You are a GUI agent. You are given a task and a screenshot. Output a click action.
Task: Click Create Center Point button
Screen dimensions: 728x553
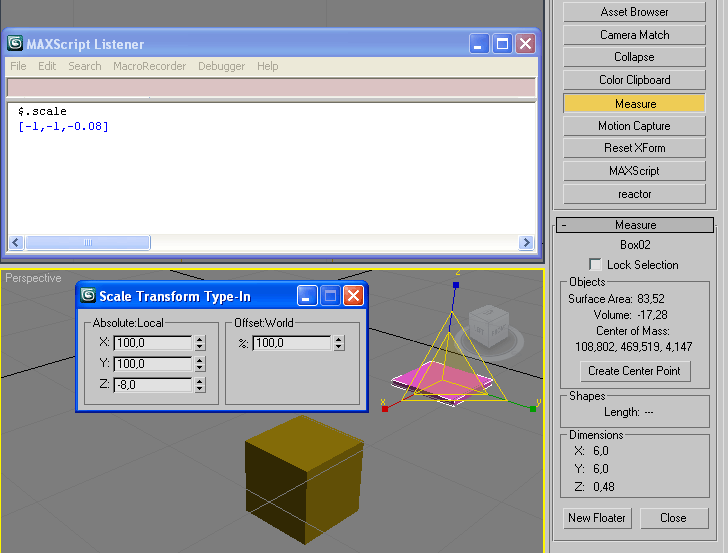635,371
